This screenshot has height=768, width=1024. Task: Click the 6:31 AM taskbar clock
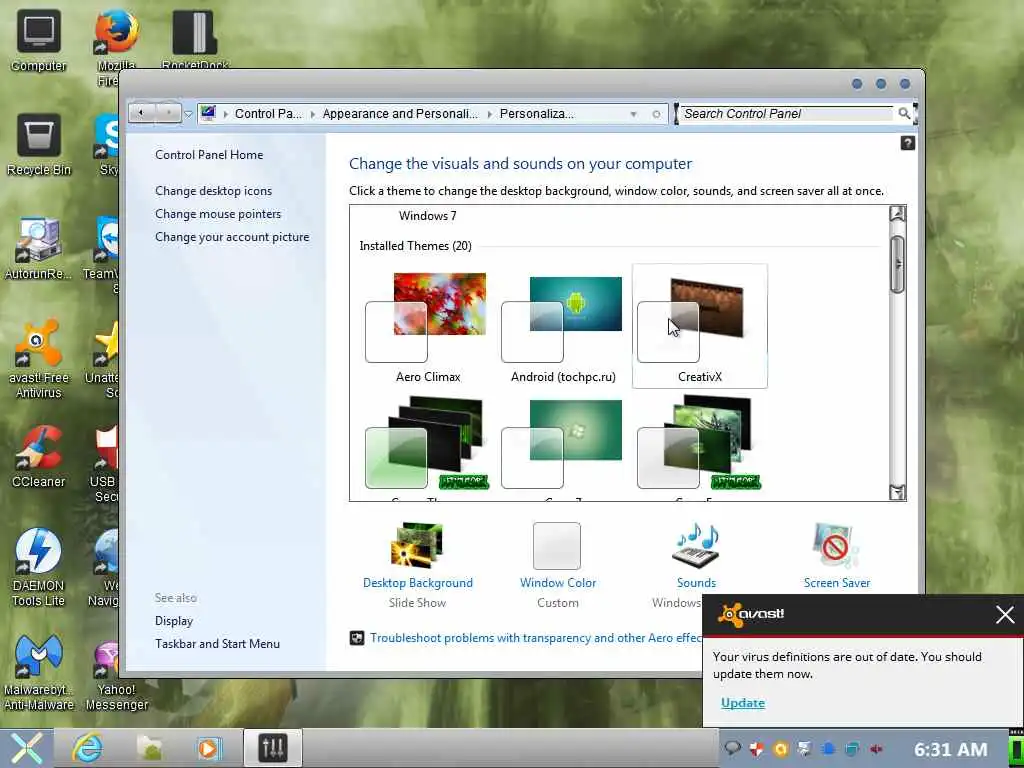[951, 749]
